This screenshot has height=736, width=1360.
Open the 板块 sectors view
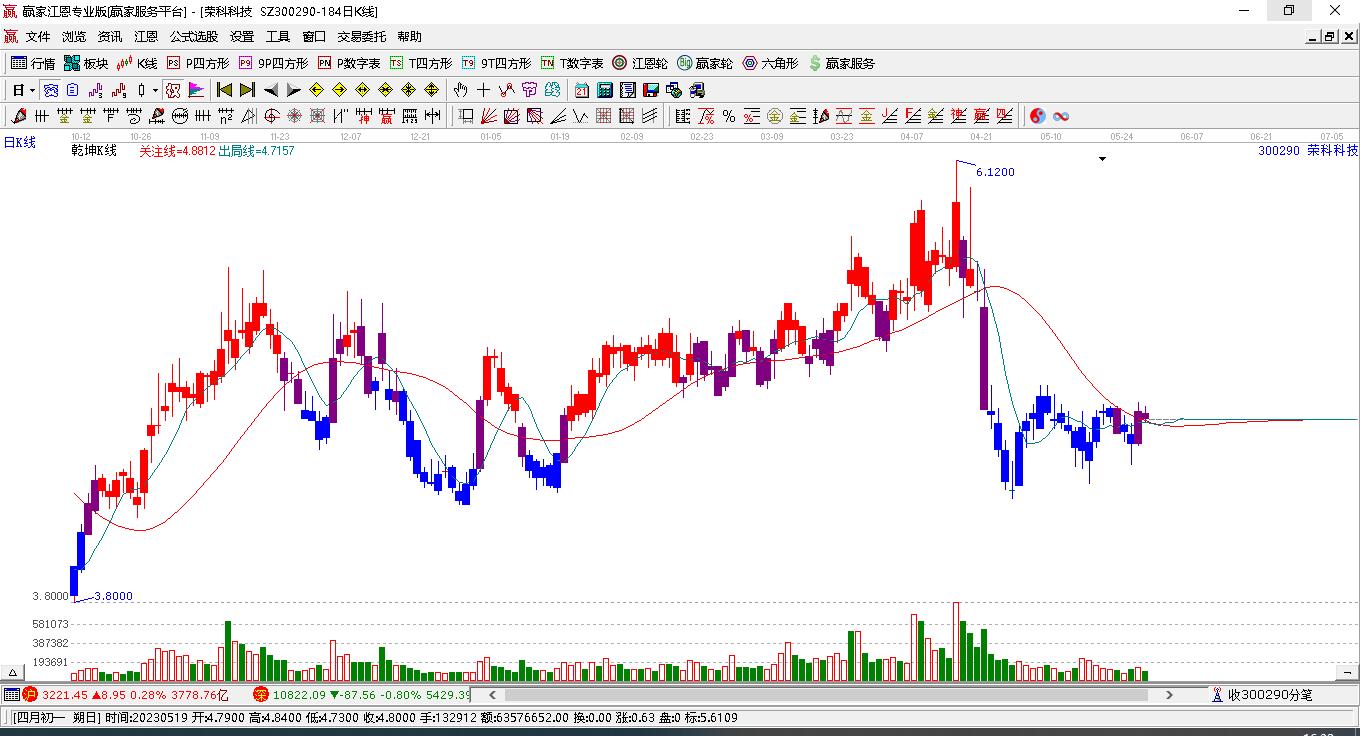click(86, 63)
